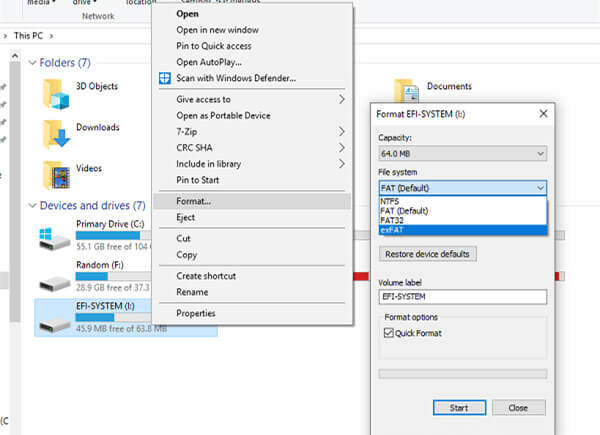Click Restore device defaults button
600x435 pixels.
(x=426, y=254)
